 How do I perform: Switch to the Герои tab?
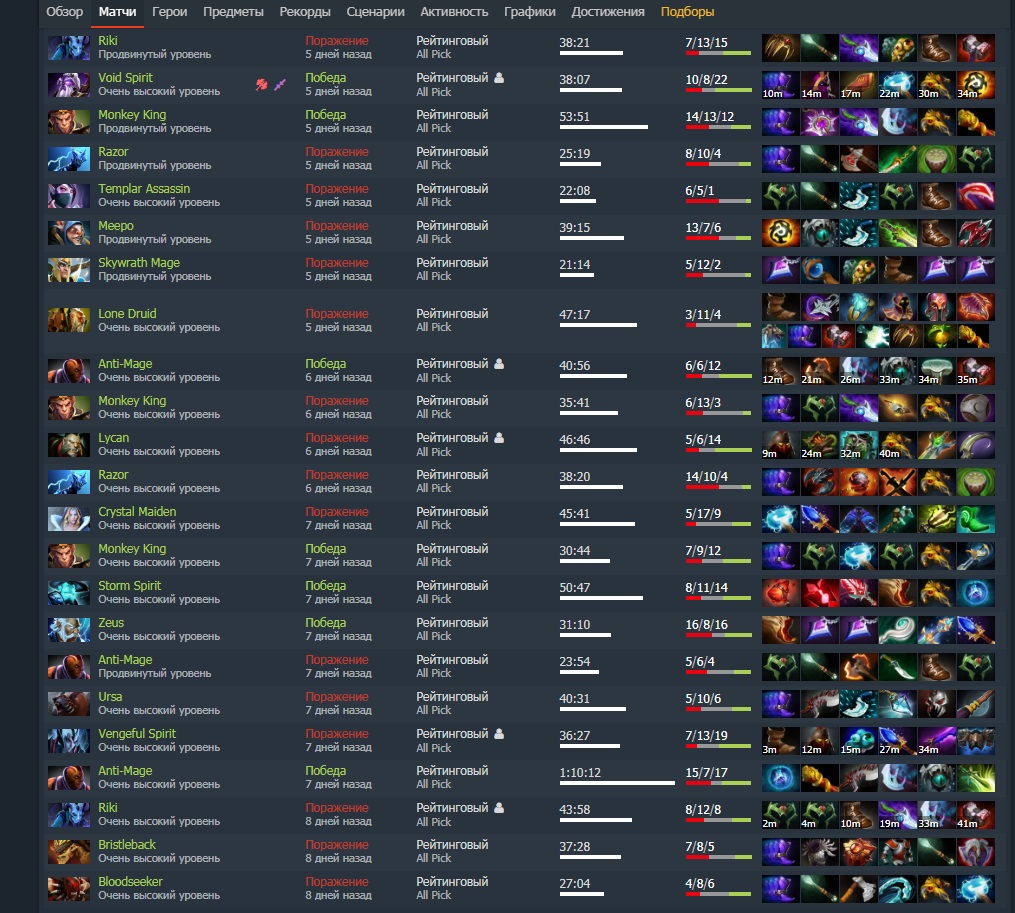170,12
